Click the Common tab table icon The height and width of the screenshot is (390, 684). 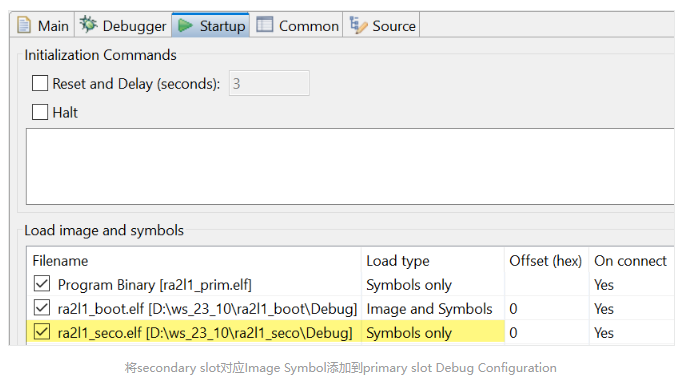pos(264,24)
